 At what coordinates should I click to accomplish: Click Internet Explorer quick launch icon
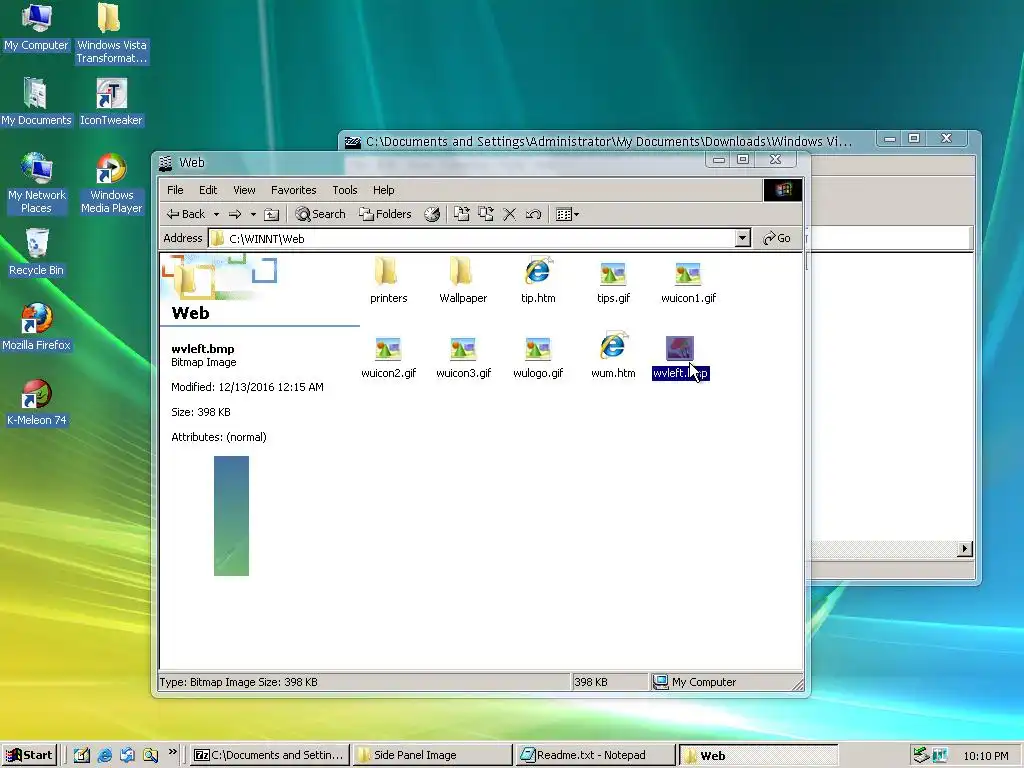[104, 756]
